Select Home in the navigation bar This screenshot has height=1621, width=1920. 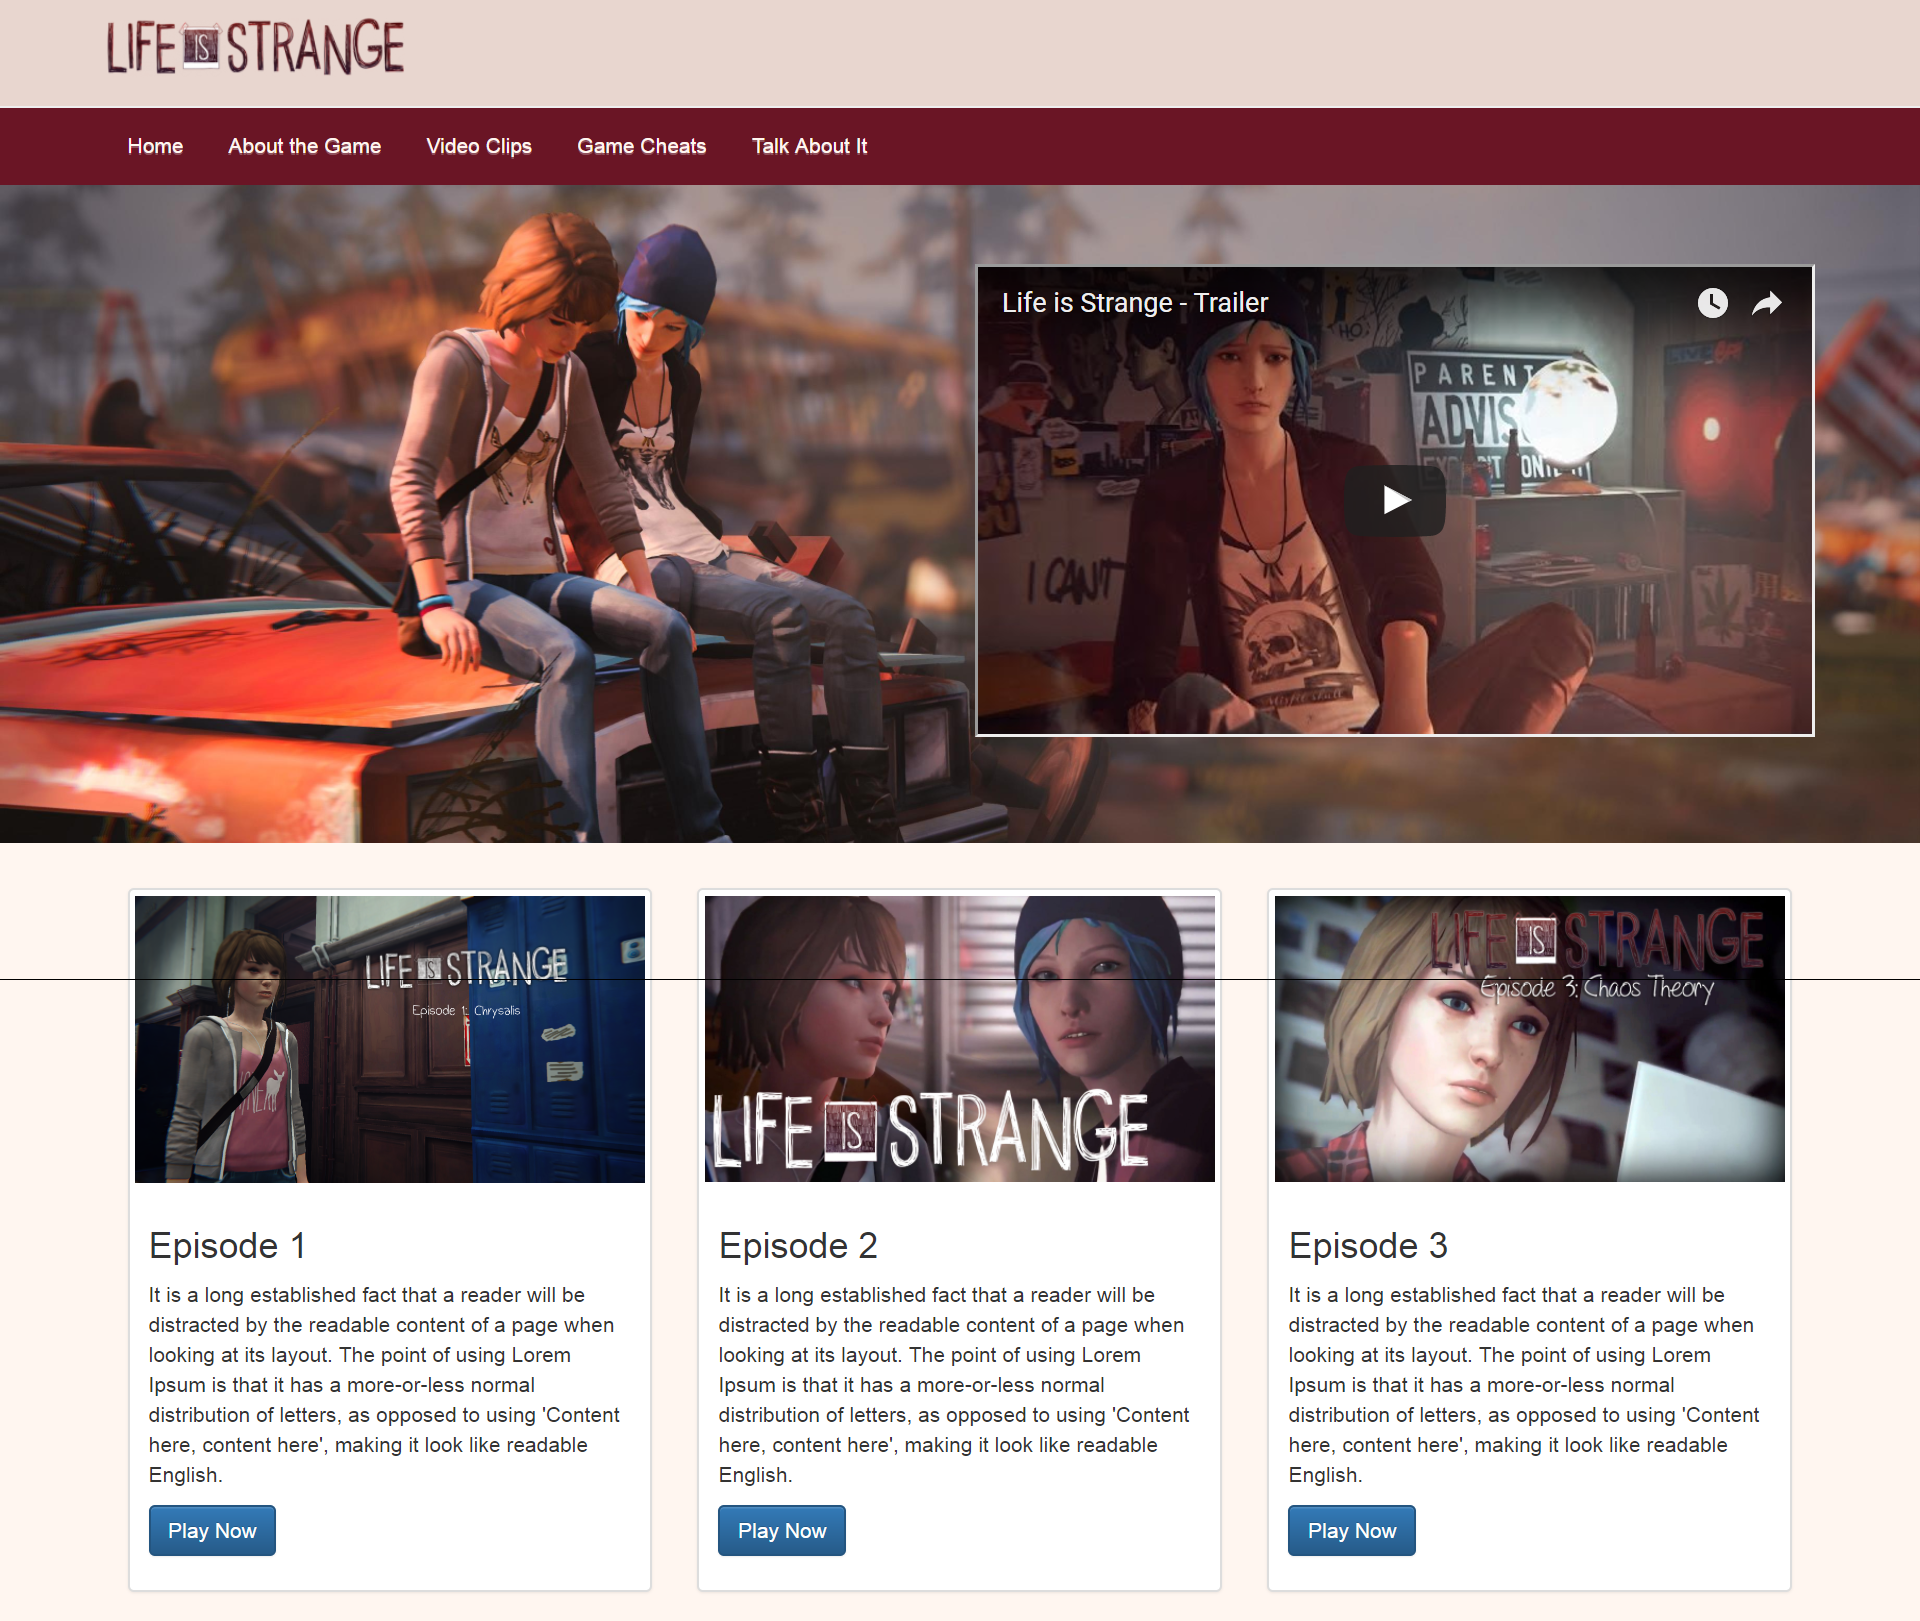click(x=155, y=146)
